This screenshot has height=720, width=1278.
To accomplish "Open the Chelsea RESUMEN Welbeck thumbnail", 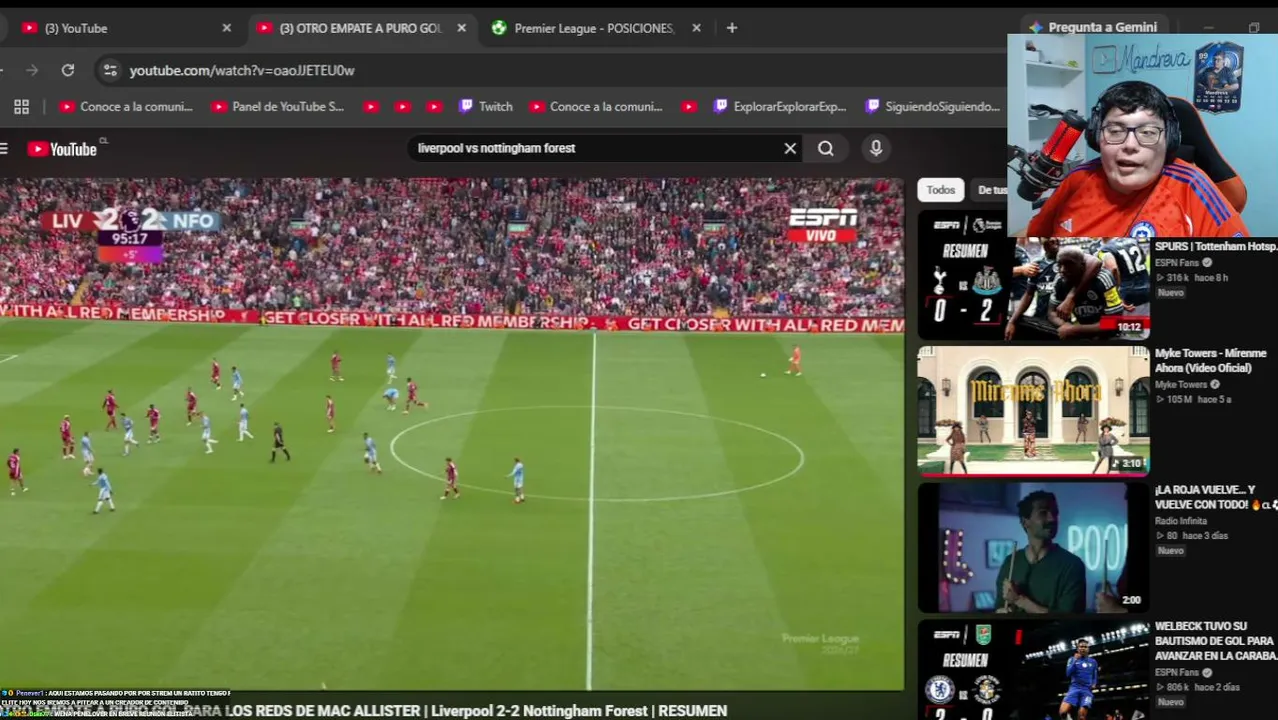I will pyautogui.click(x=1033, y=670).
